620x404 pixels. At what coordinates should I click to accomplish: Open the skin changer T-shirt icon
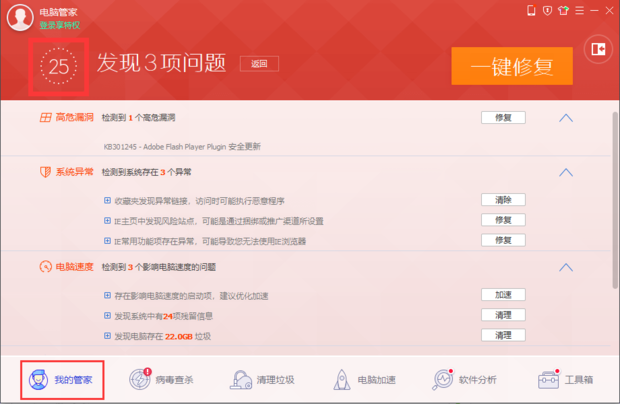[561, 11]
